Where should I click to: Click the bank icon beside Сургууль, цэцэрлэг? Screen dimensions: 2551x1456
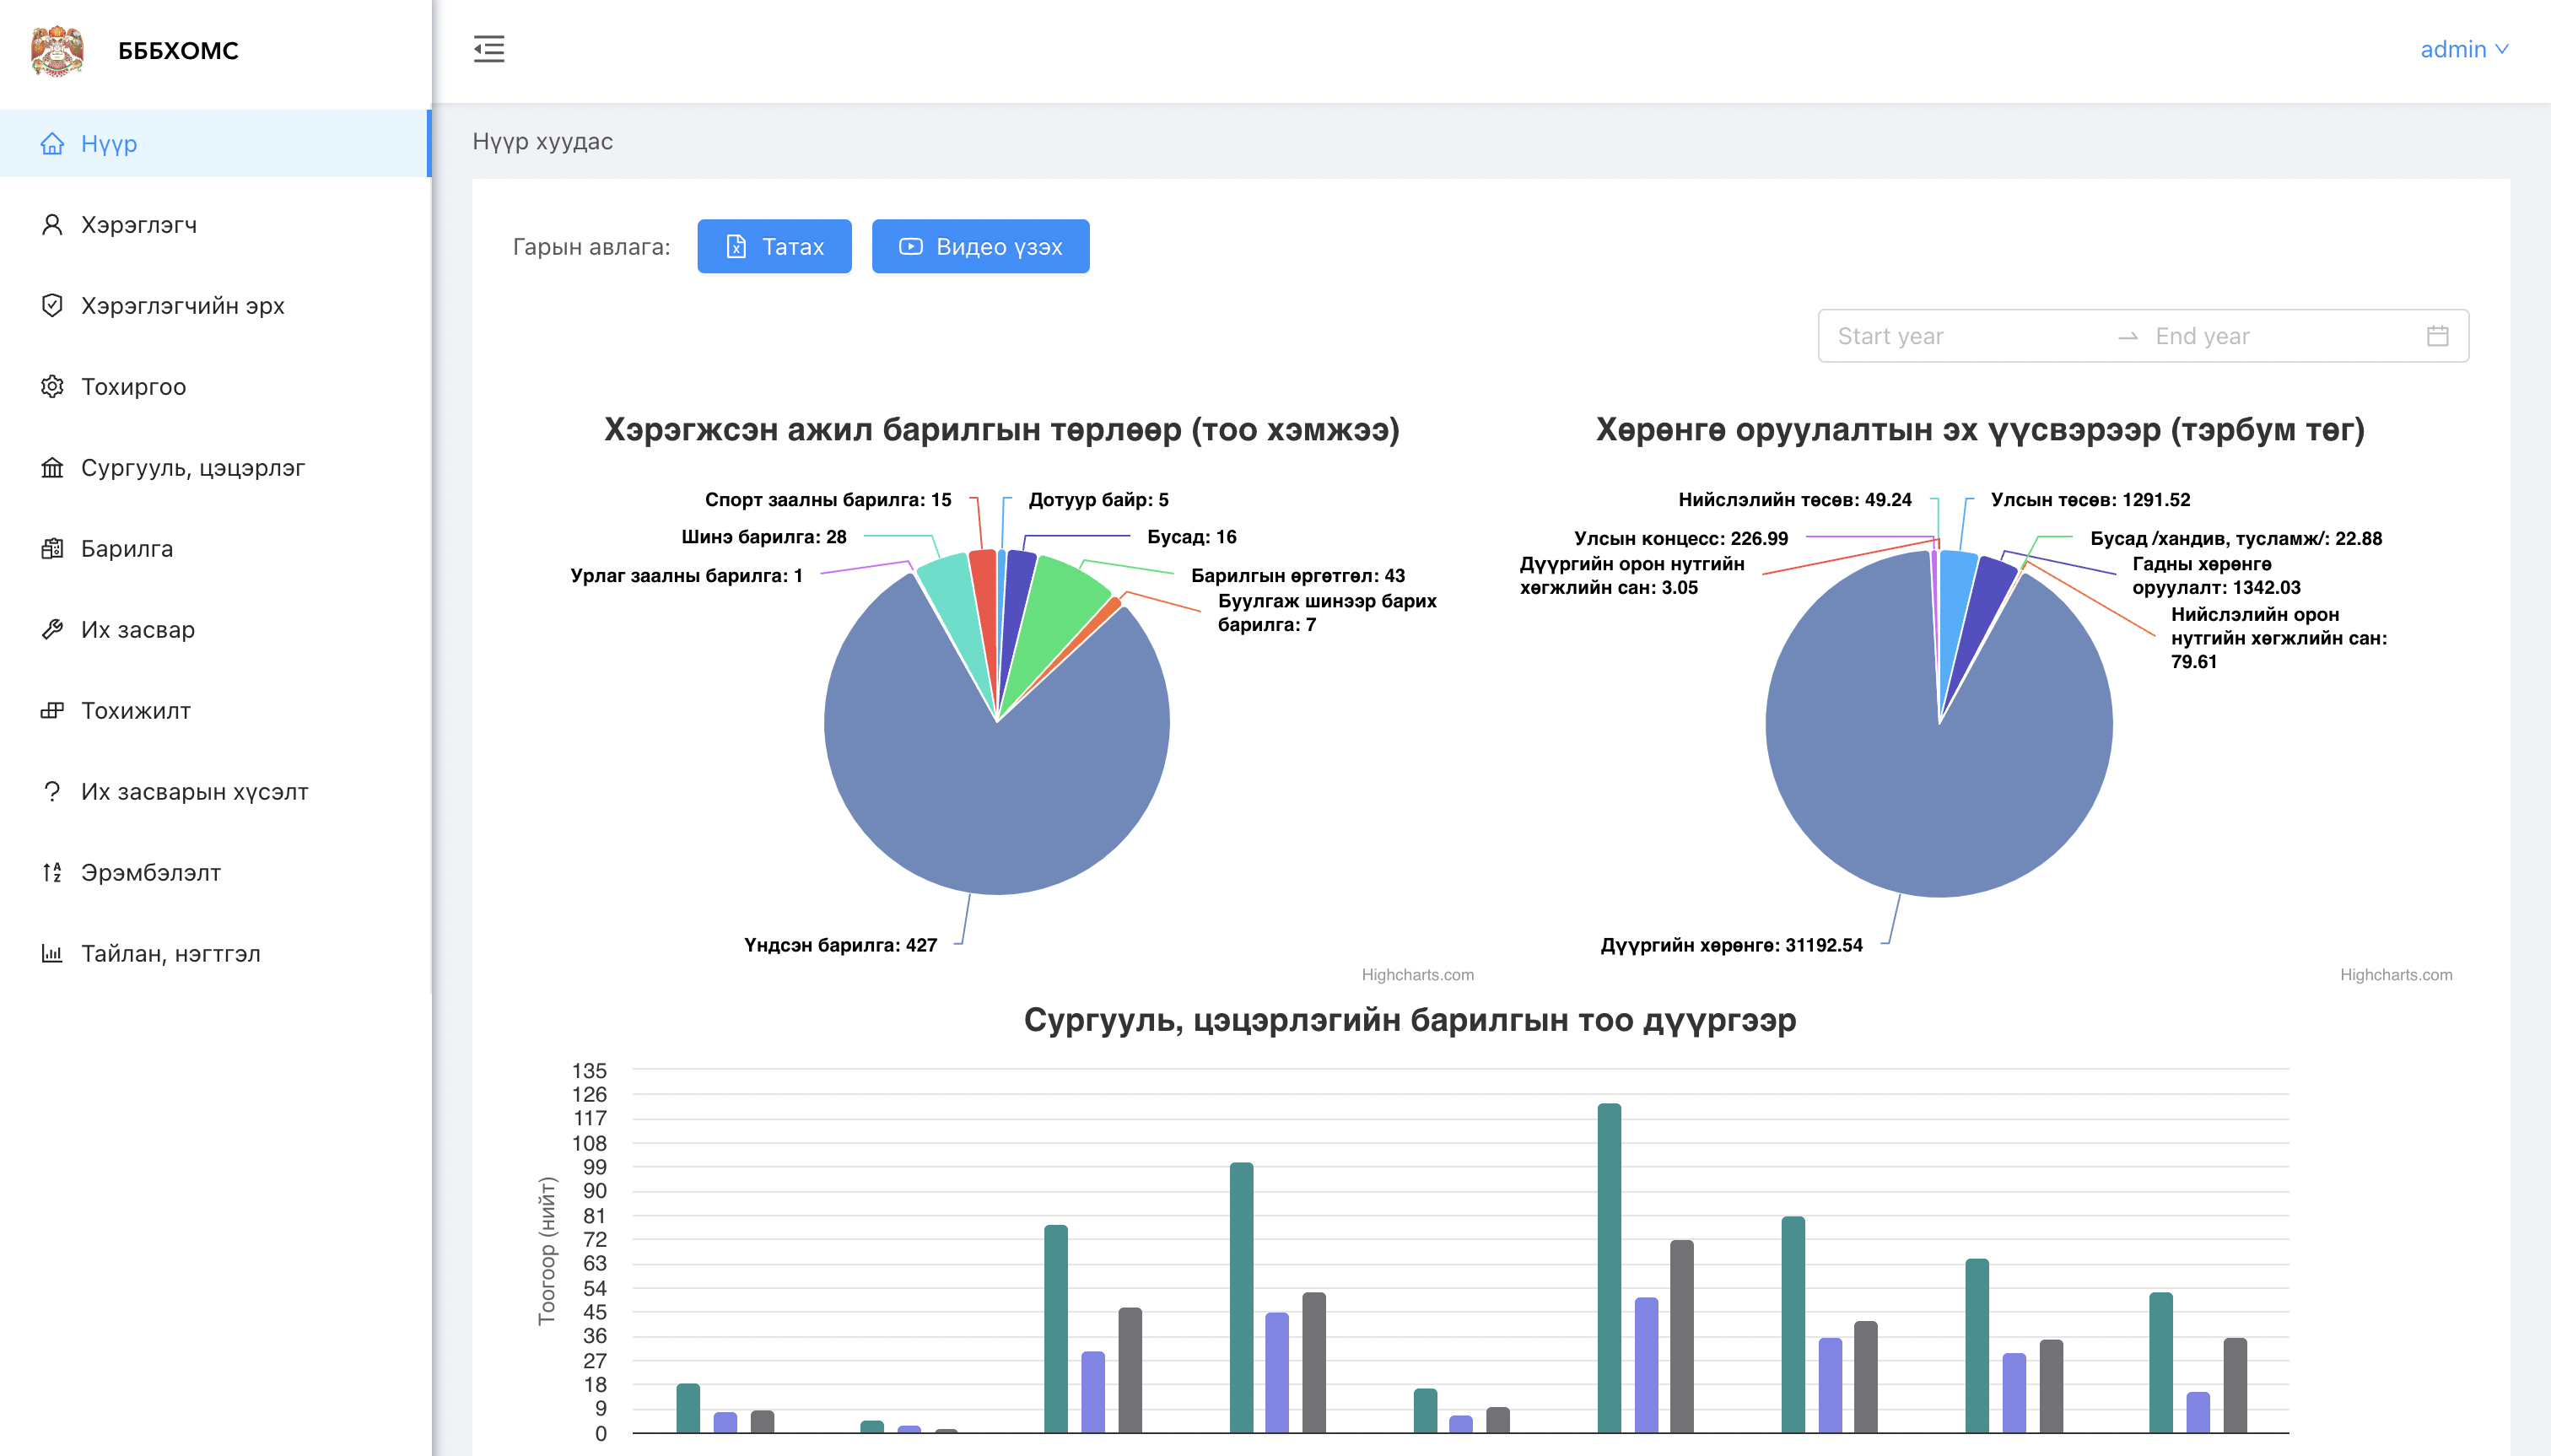52,468
